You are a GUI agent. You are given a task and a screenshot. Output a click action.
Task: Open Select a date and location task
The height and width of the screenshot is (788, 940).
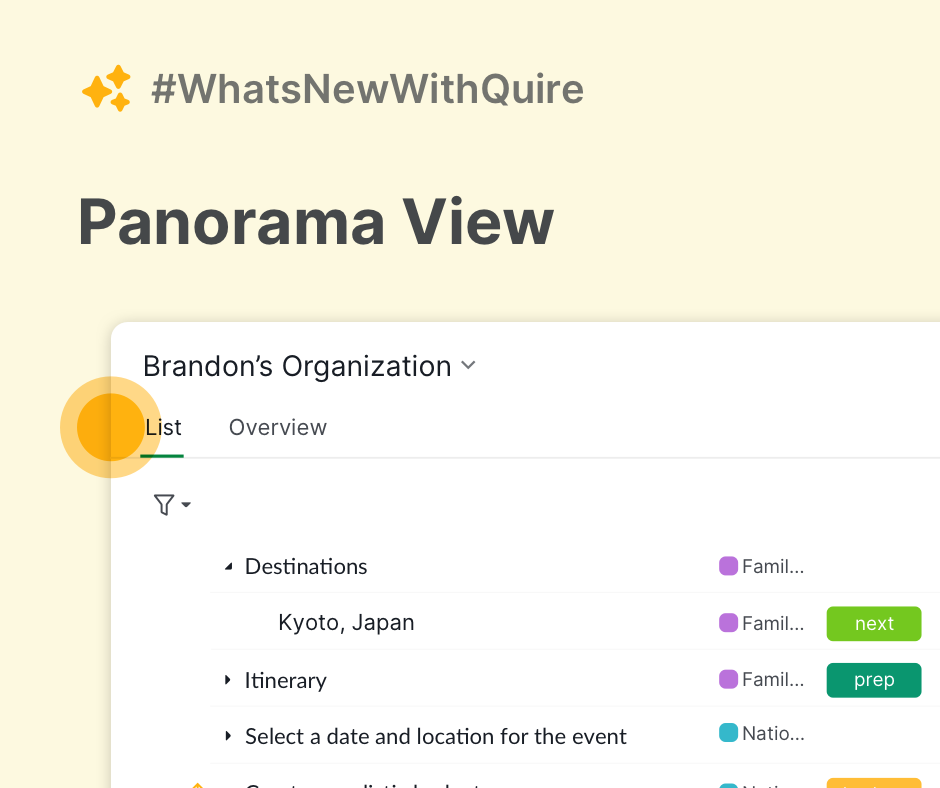click(435, 736)
